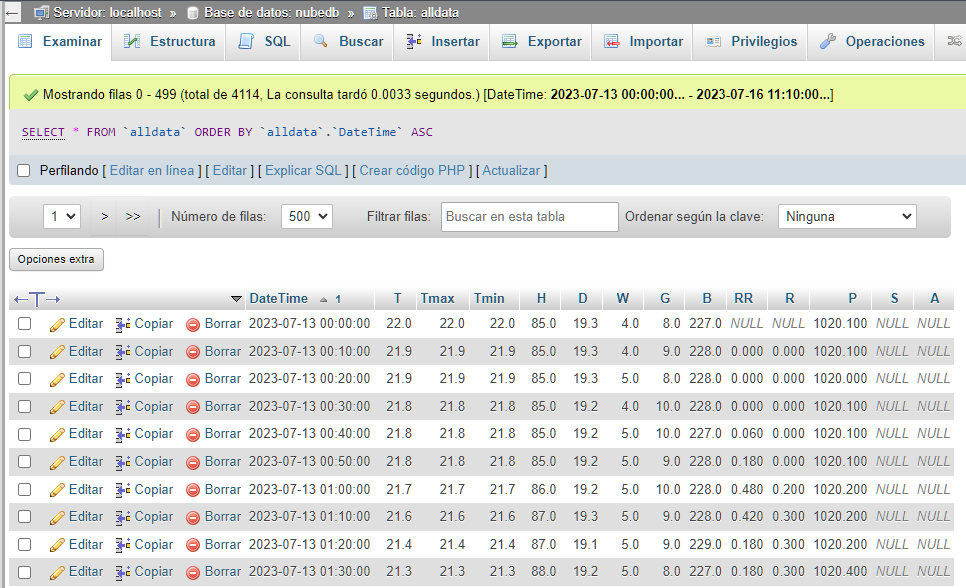
Task: Click the Buscar en esta tabla filter field
Action: (x=530, y=216)
